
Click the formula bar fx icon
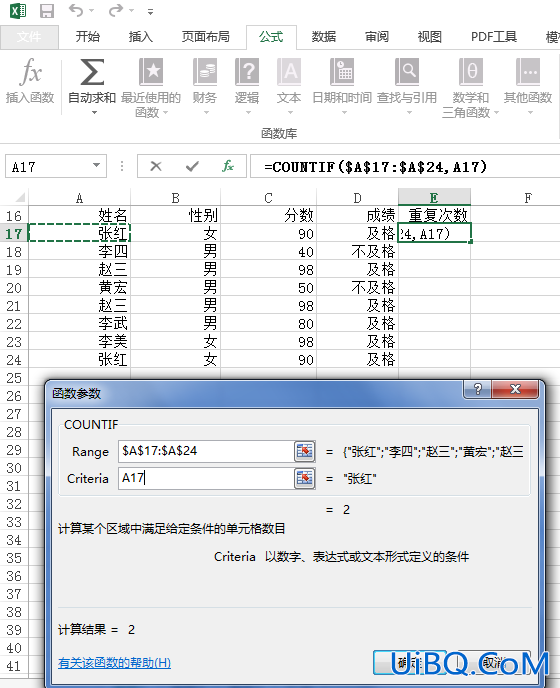(228, 166)
